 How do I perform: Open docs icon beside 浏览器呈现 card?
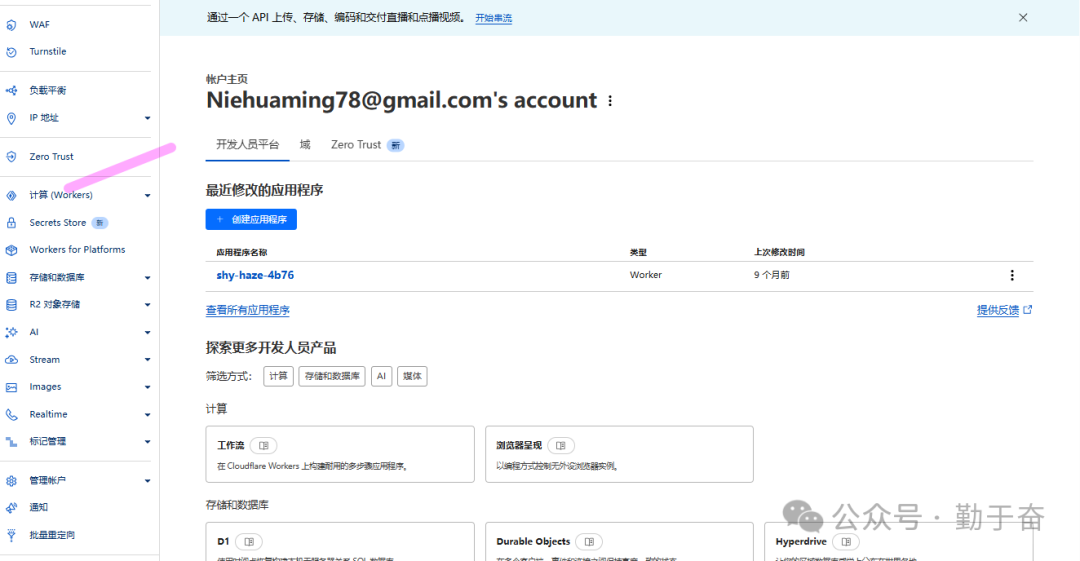561,446
